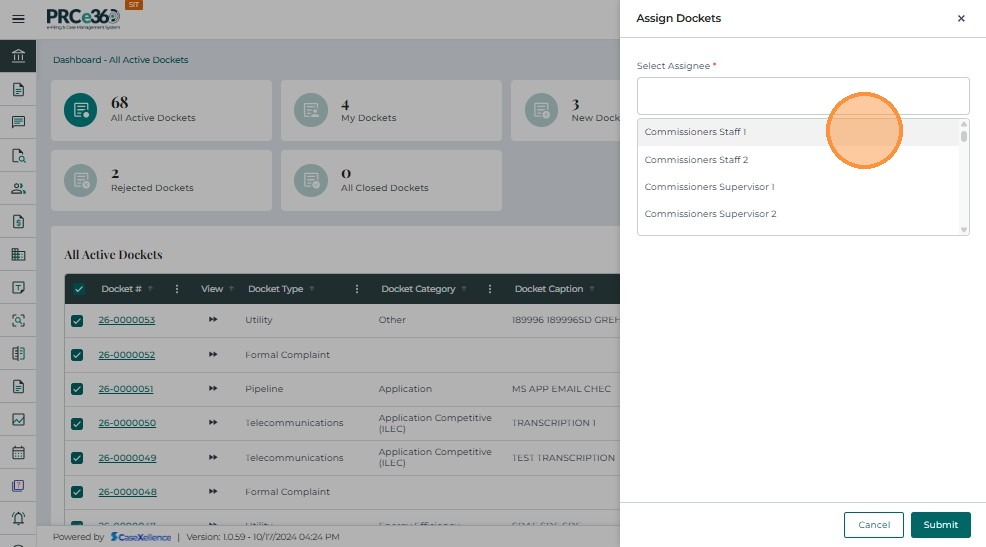
Task: Click the bank dashboard icon in sidebar
Action: 18,55
